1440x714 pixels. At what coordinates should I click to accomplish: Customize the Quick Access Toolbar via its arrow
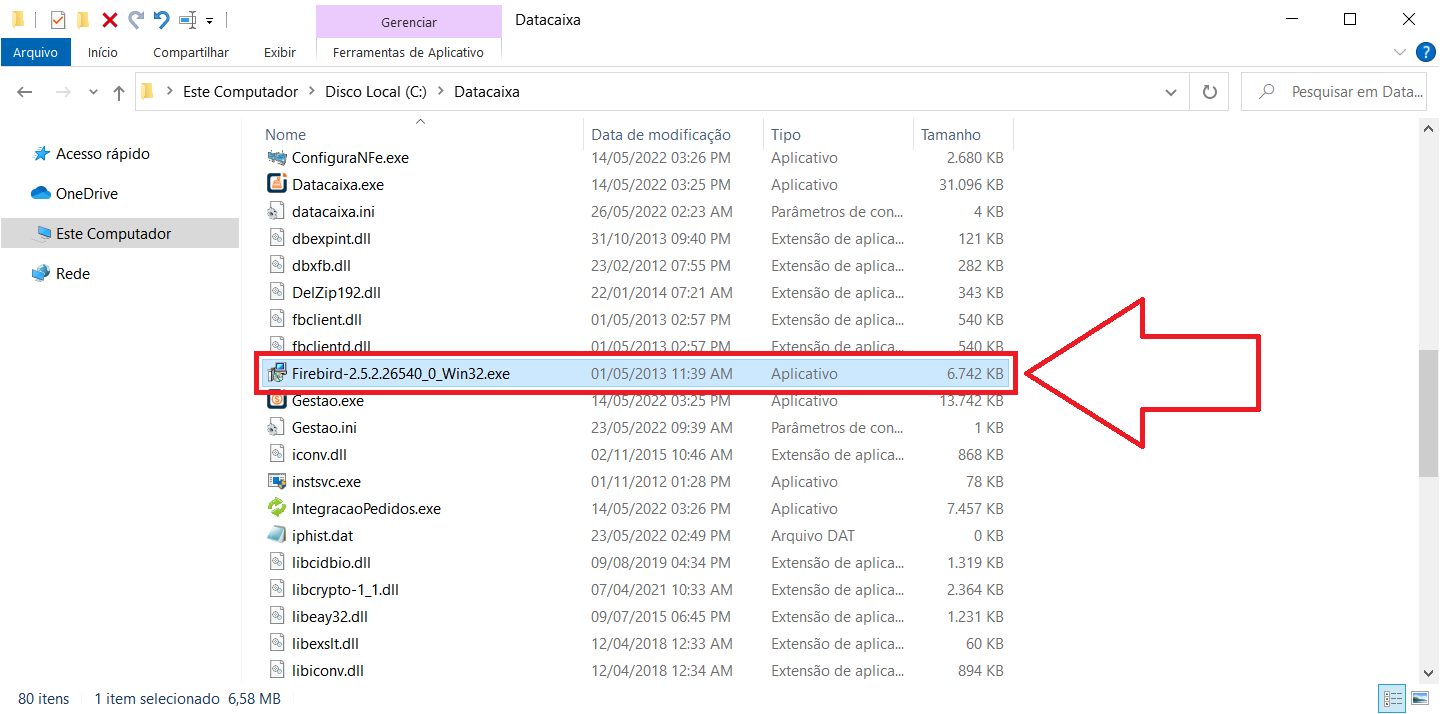tap(208, 20)
